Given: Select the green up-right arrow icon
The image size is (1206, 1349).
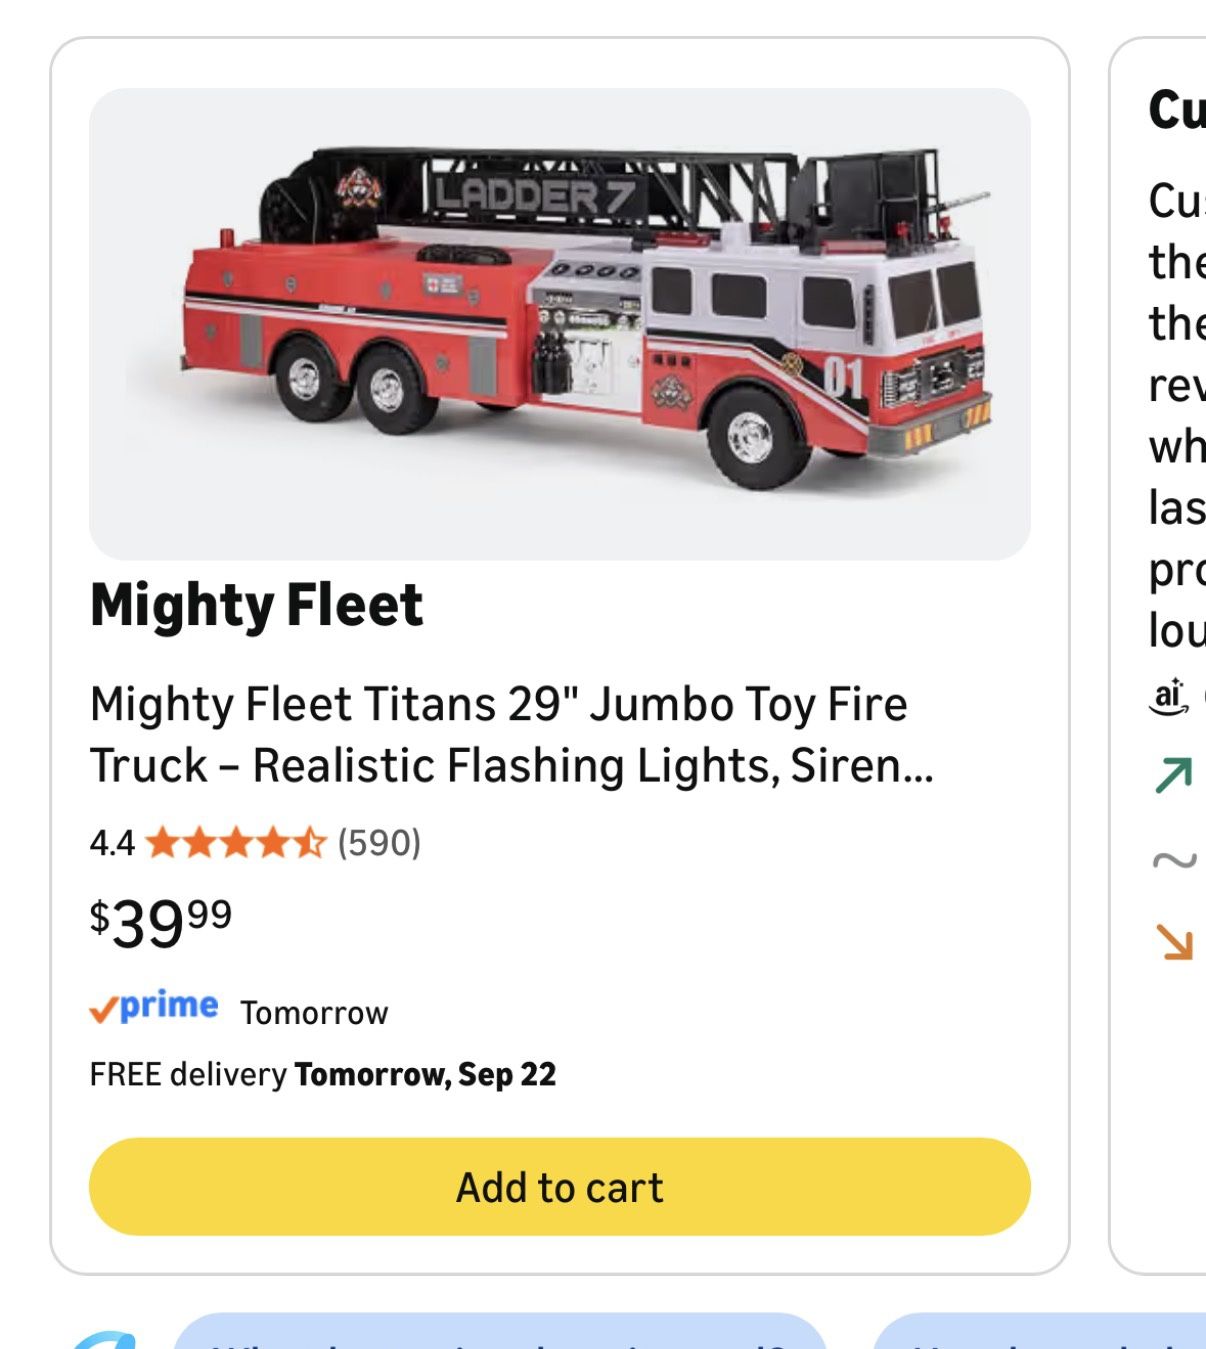Looking at the screenshot, I should click(1174, 775).
